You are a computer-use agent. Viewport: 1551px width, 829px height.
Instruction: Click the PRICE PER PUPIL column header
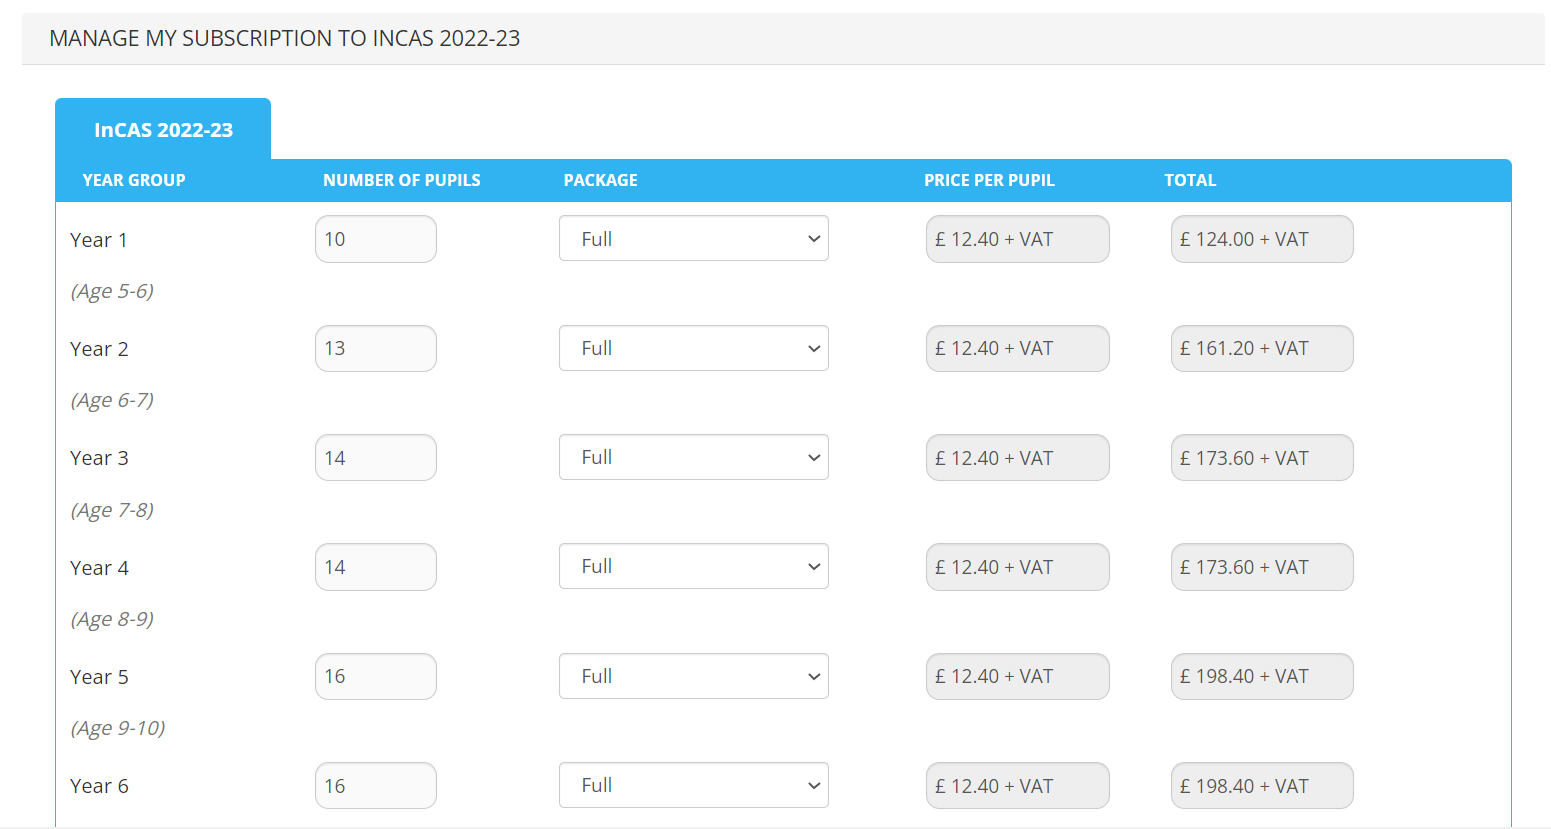pyautogui.click(x=989, y=180)
